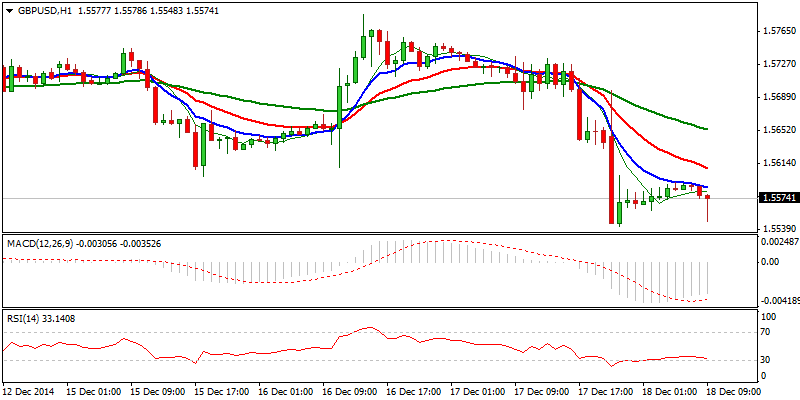Click the 16 Dec 09:00 time label
This screenshot has width=800, height=400.
(x=349, y=391)
